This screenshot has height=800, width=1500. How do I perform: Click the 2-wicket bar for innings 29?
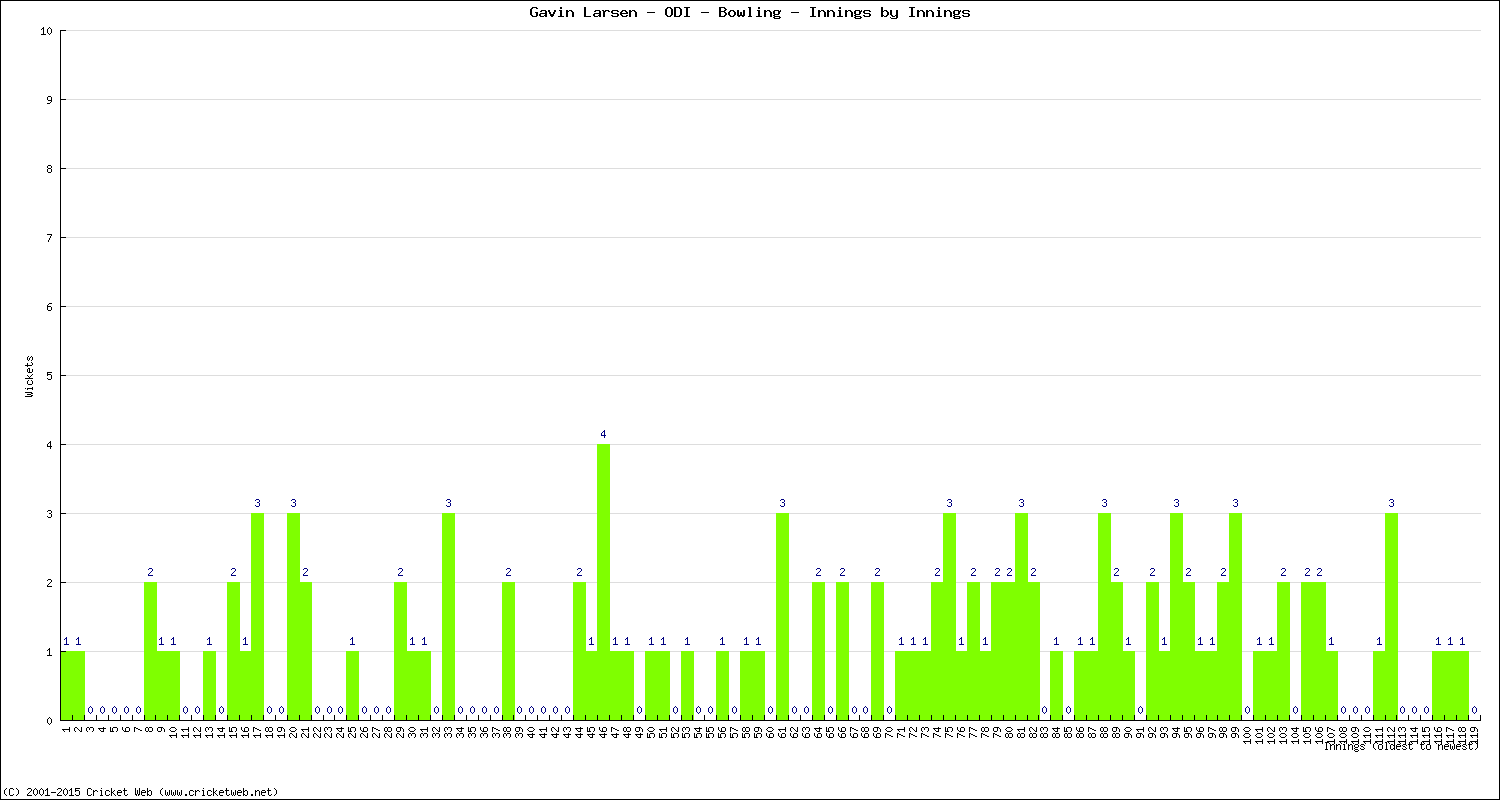pos(400,651)
